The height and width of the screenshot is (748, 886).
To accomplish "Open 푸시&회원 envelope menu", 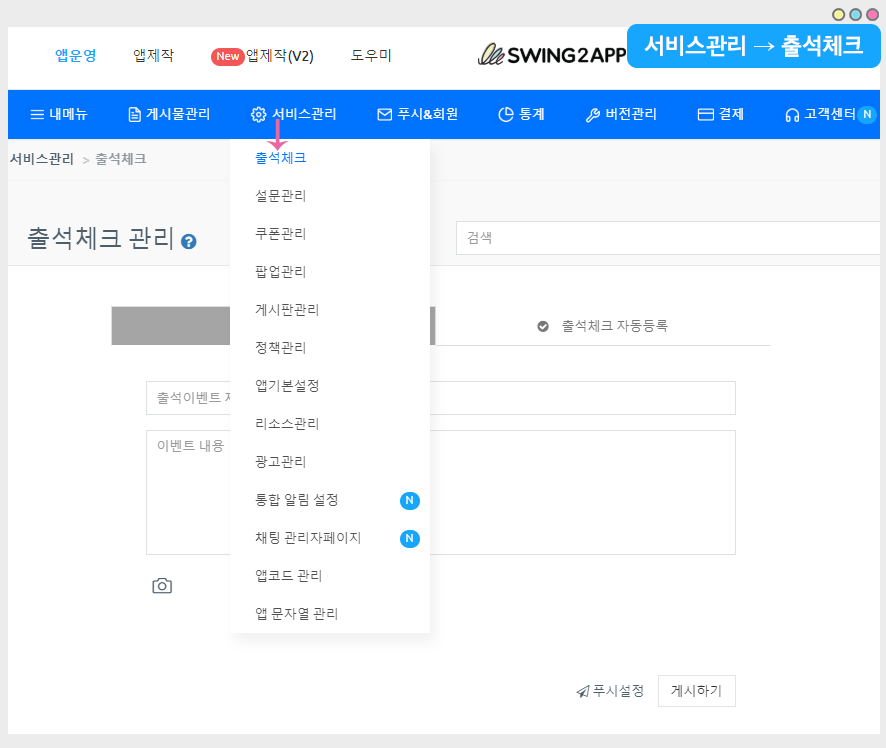I will [417, 114].
